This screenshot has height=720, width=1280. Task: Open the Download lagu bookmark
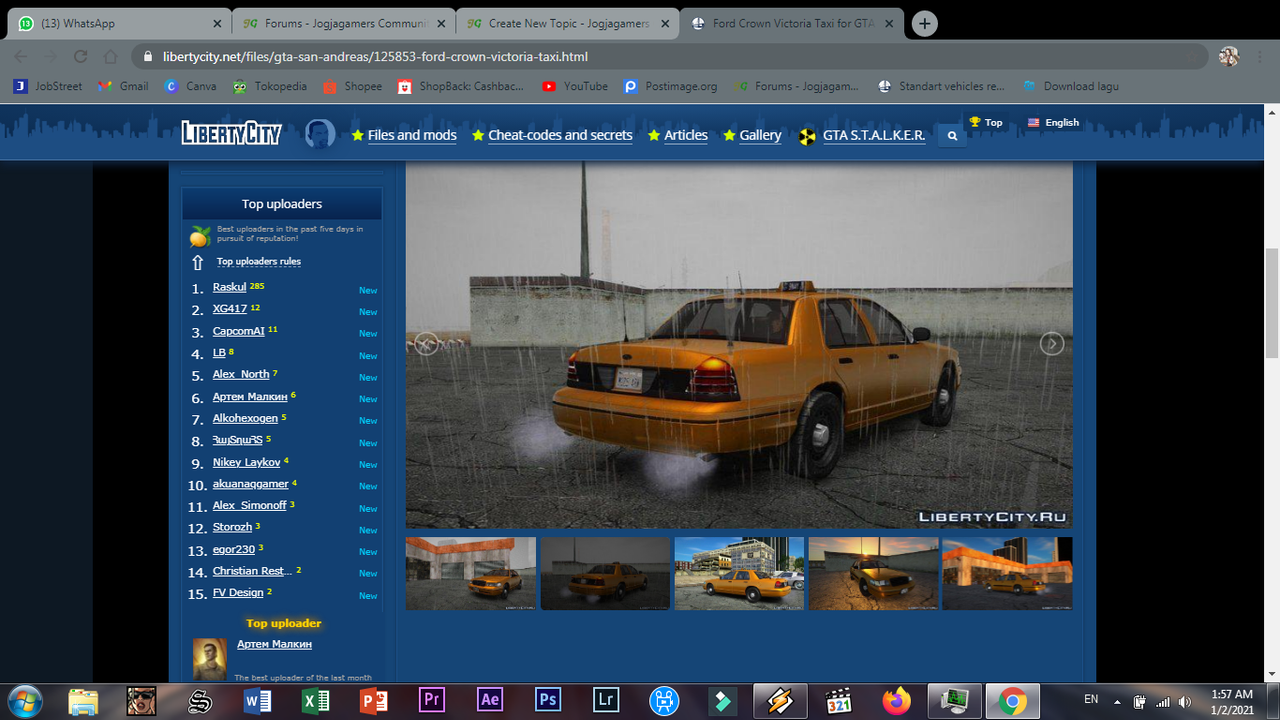coord(1070,86)
